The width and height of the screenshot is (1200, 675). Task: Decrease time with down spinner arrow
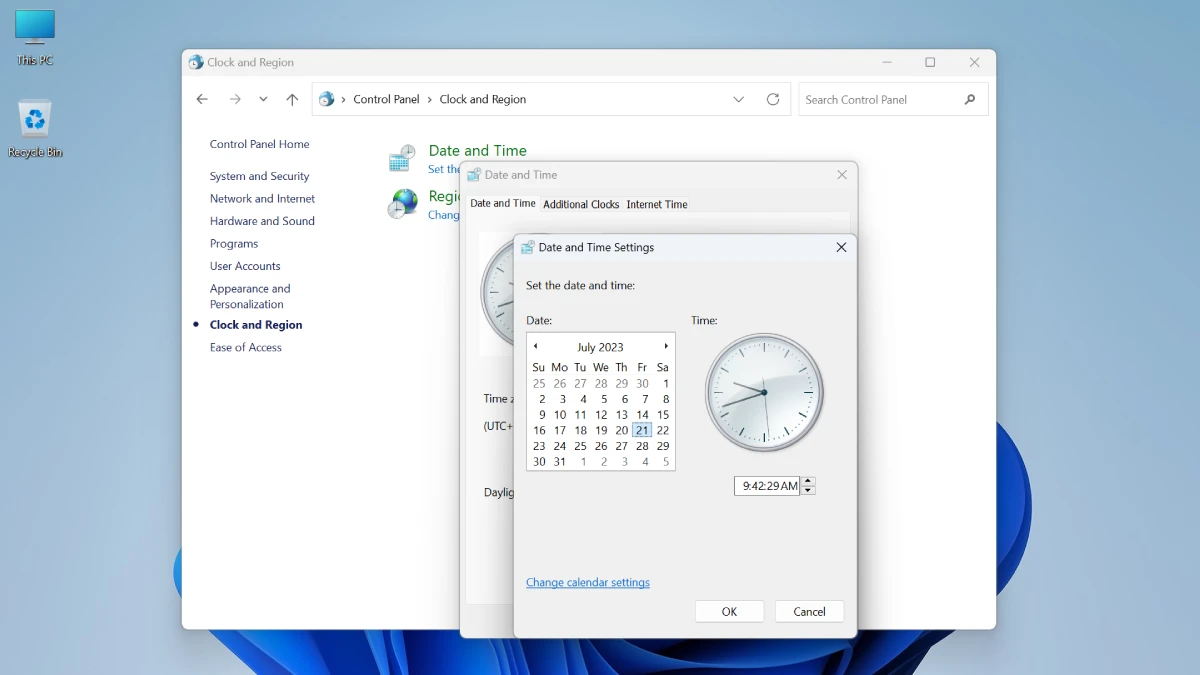tap(808, 490)
